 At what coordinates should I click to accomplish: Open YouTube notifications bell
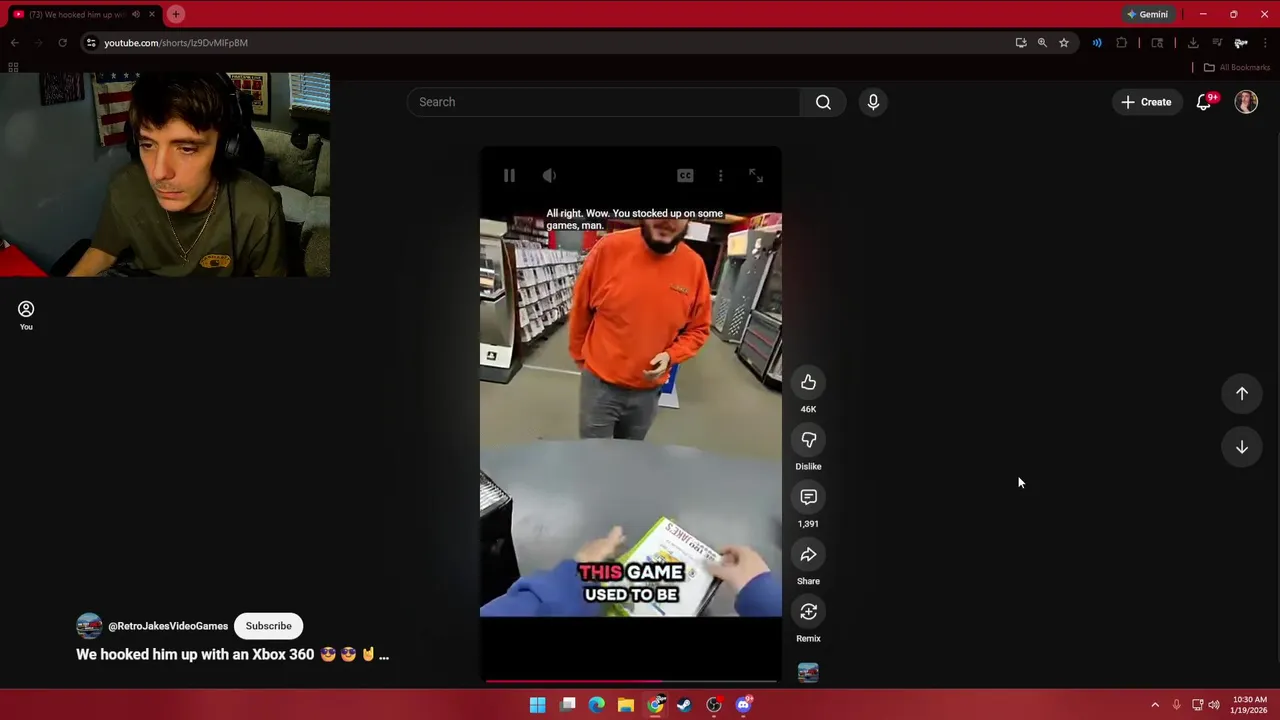(x=1204, y=102)
